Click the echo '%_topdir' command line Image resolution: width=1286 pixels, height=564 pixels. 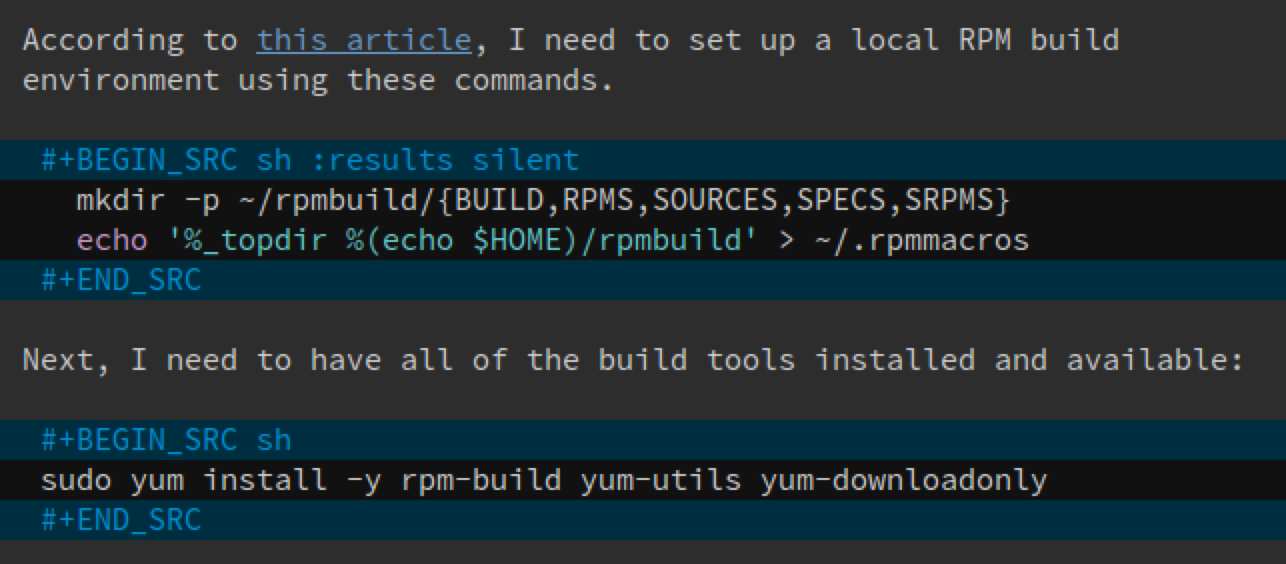point(643,240)
